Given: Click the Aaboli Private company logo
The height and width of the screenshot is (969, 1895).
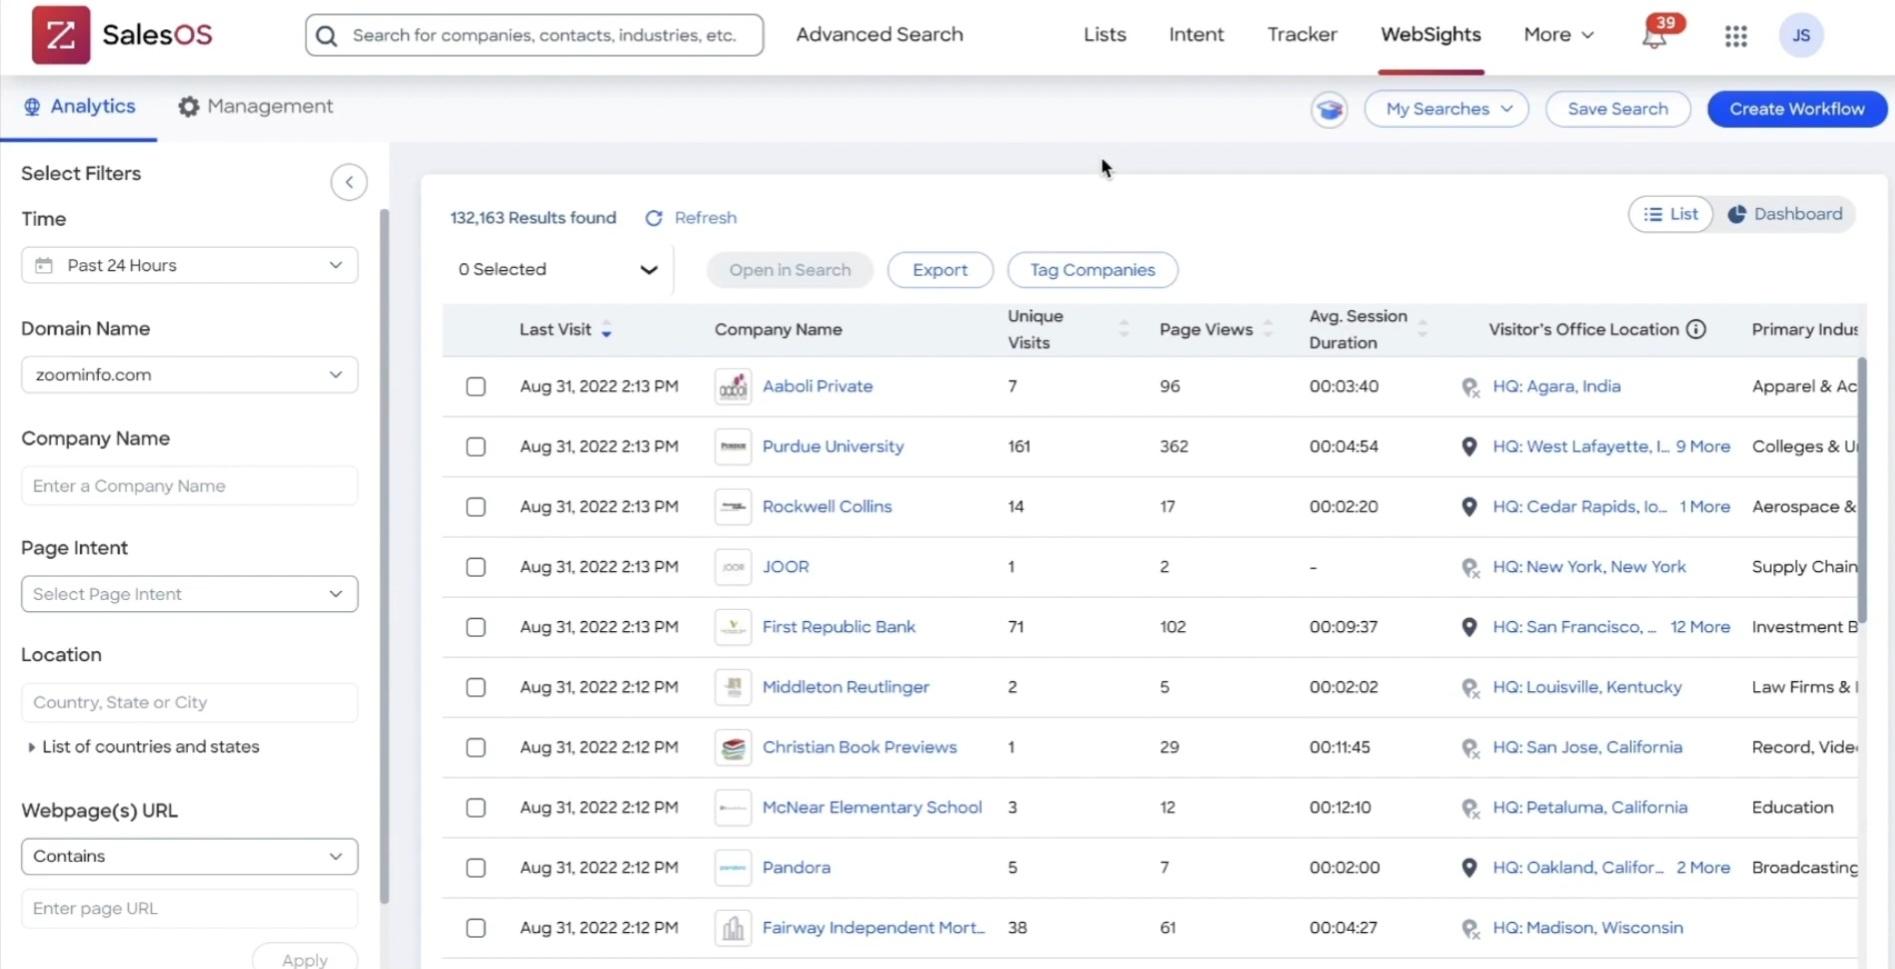Looking at the screenshot, I should click(733, 386).
